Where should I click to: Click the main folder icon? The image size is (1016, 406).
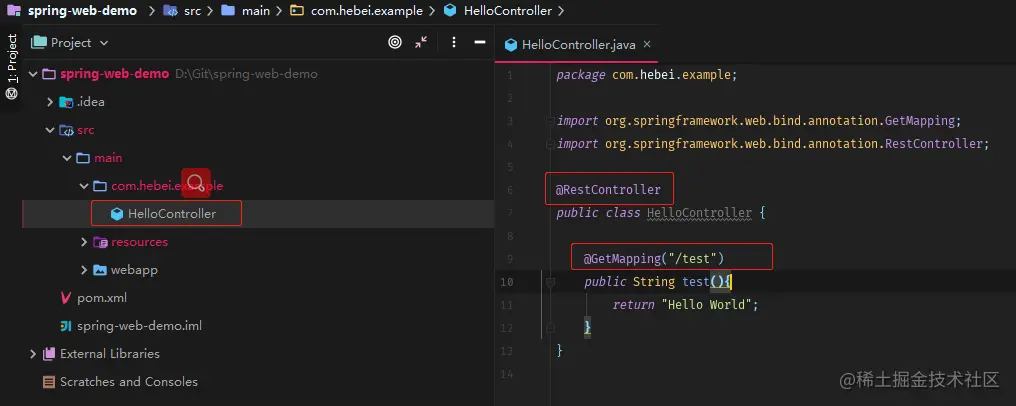tap(83, 158)
